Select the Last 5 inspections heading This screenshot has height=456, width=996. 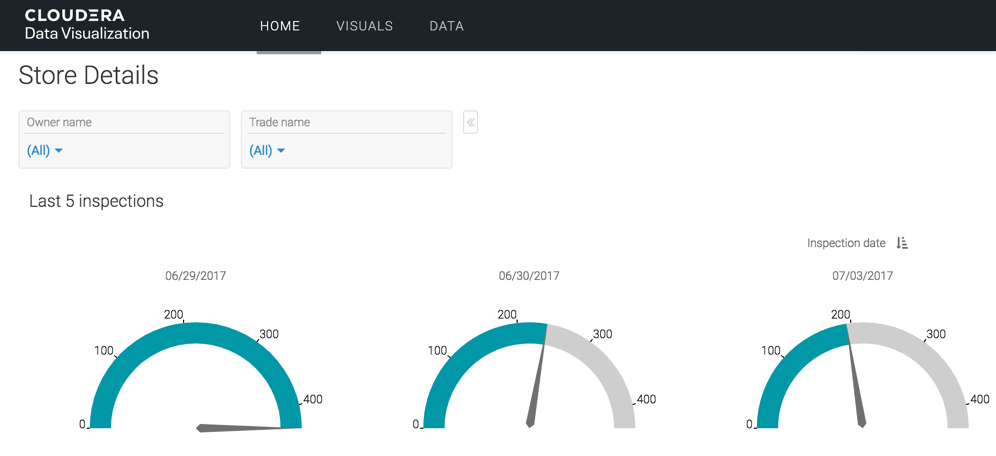coord(96,201)
